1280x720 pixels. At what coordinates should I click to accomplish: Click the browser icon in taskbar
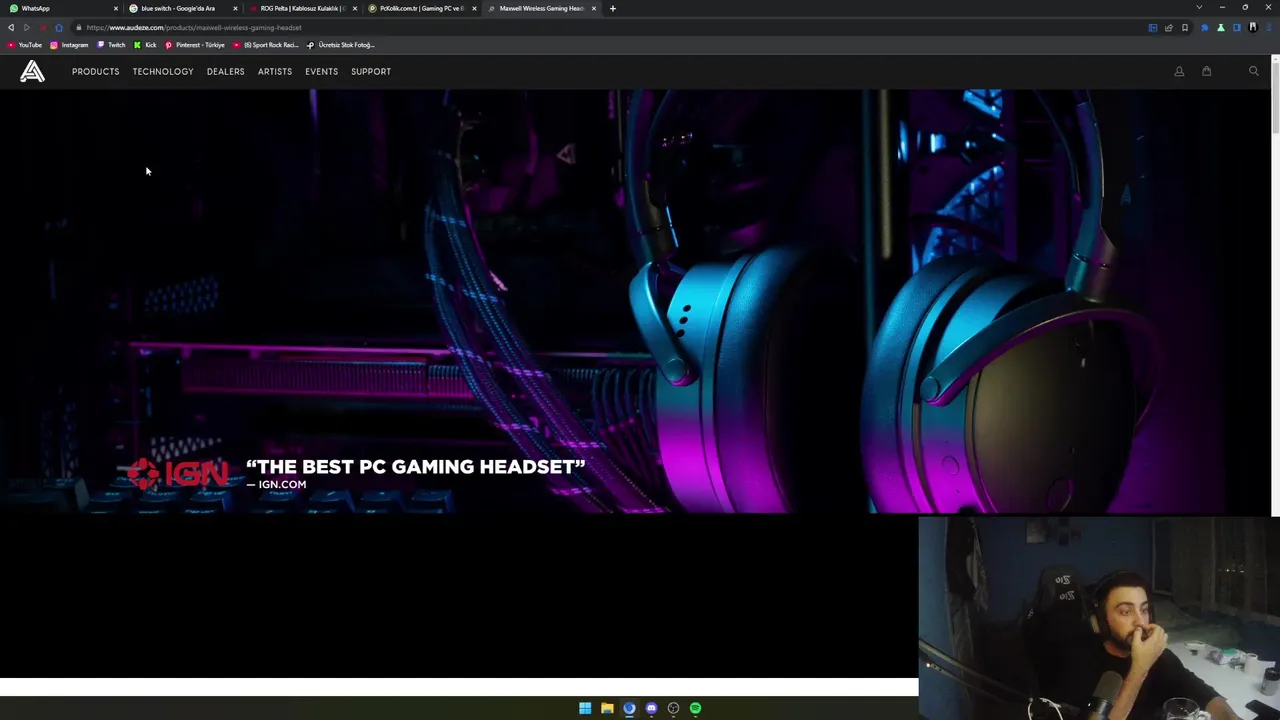[x=629, y=708]
